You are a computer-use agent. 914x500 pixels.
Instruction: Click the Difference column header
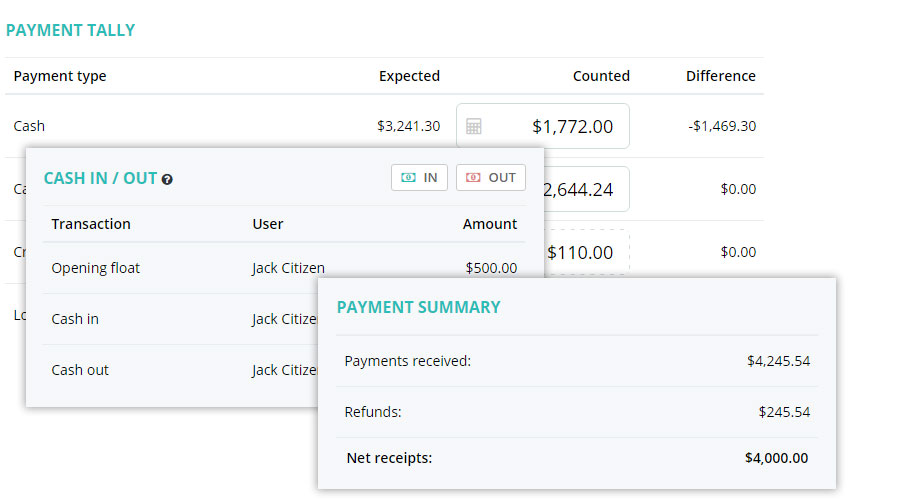click(720, 76)
